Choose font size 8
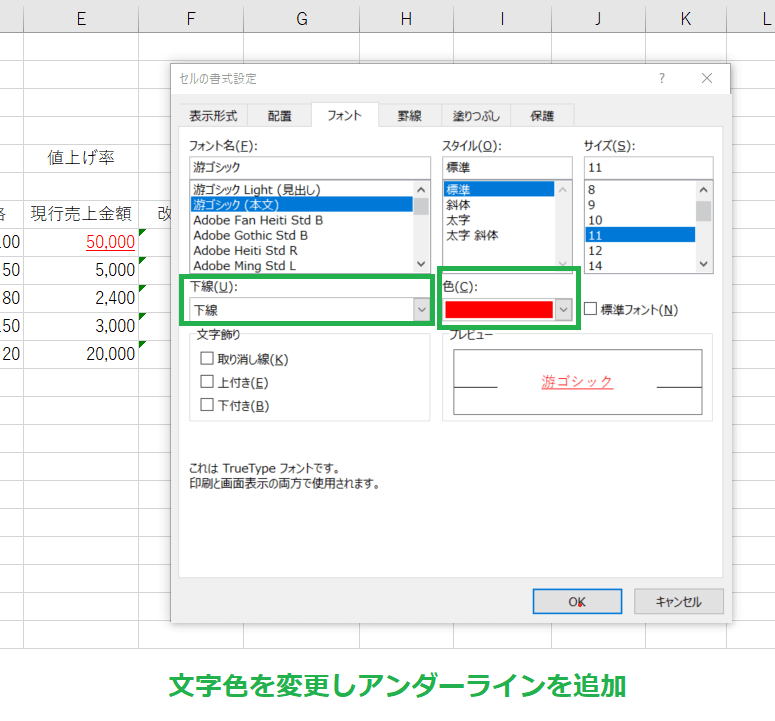Image resolution: width=775 pixels, height=721 pixels. (x=640, y=189)
